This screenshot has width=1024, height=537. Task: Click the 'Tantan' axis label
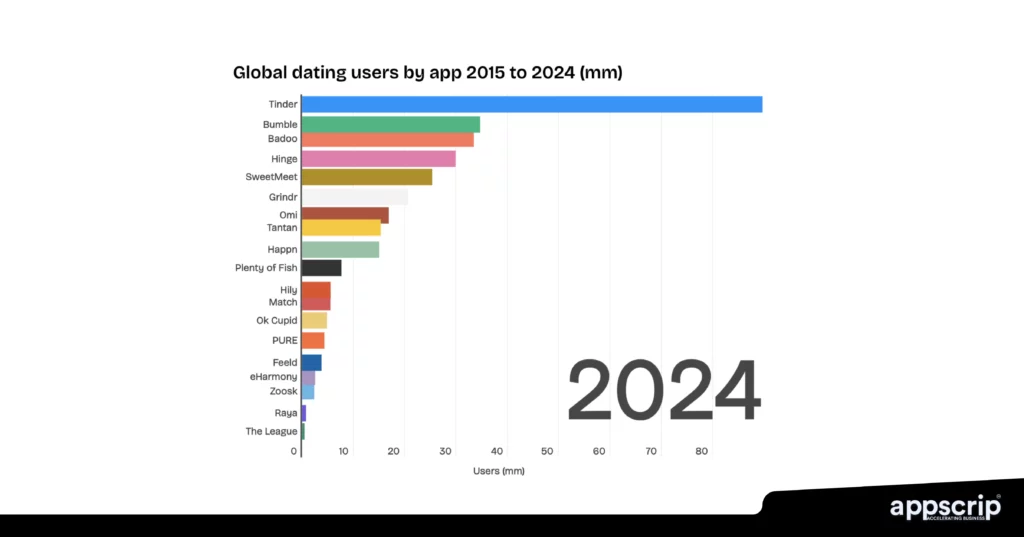[281, 228]
